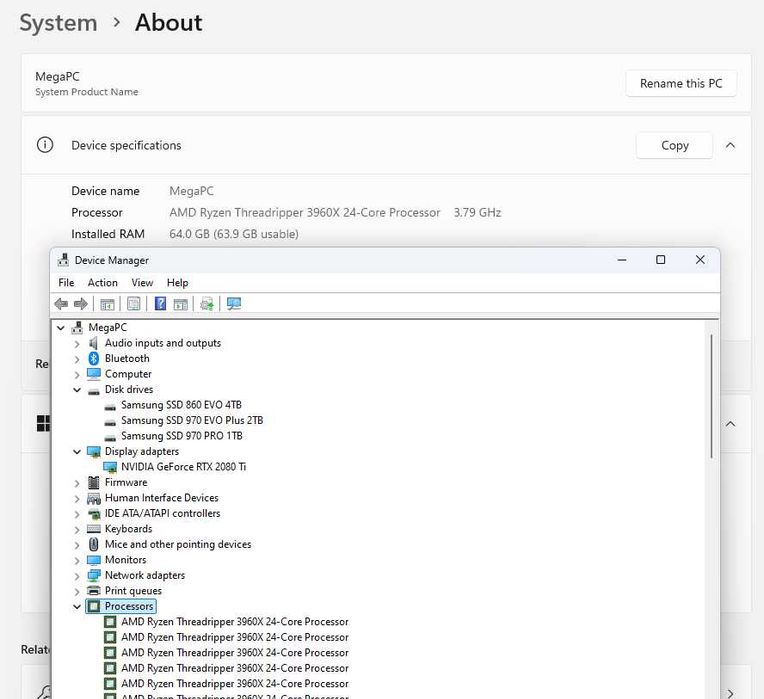Screen dimensions: 764x699
Task: Copy the device specifications
Action: (674, 145)
